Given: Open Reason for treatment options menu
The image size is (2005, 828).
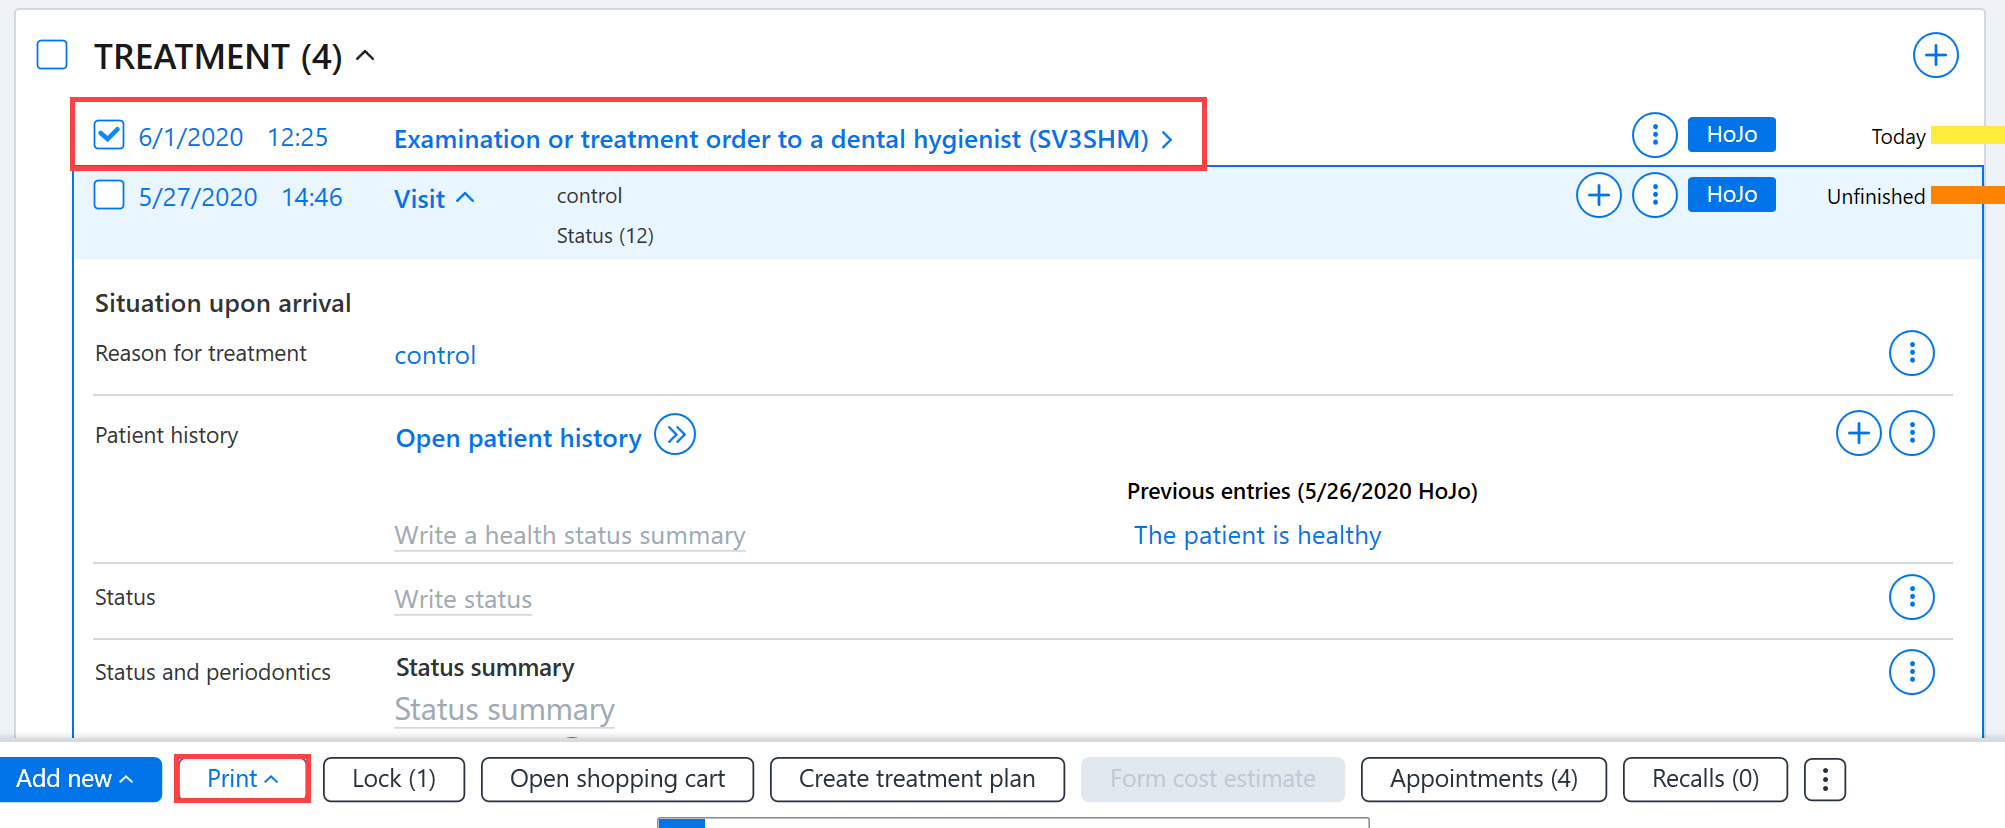Looking at the screenshot, I should tap(1911, 353).
